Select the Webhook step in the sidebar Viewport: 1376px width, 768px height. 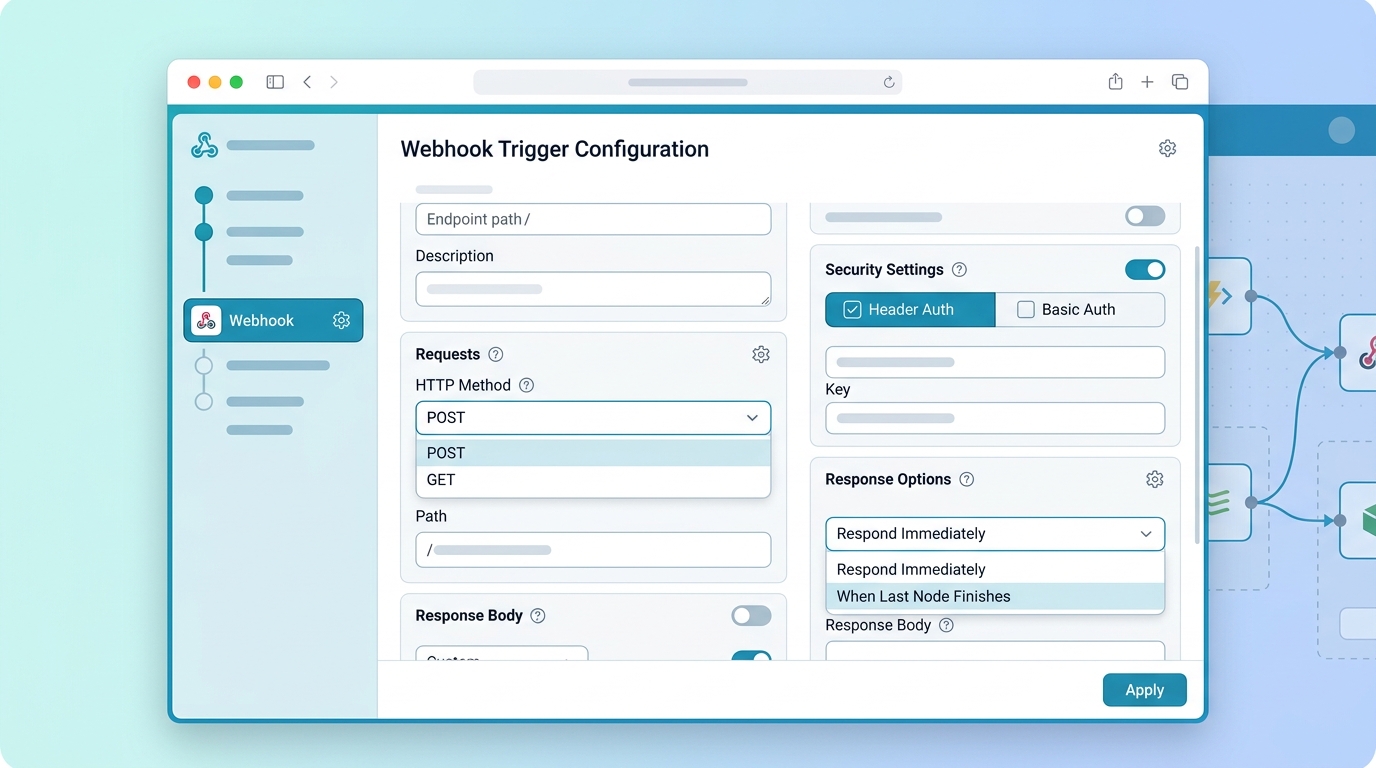273,320
